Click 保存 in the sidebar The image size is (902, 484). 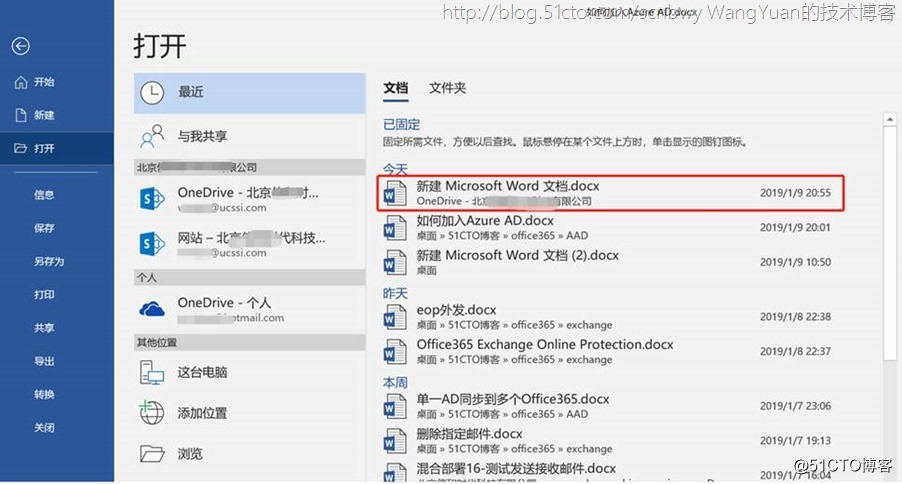(x=44, y=228)
